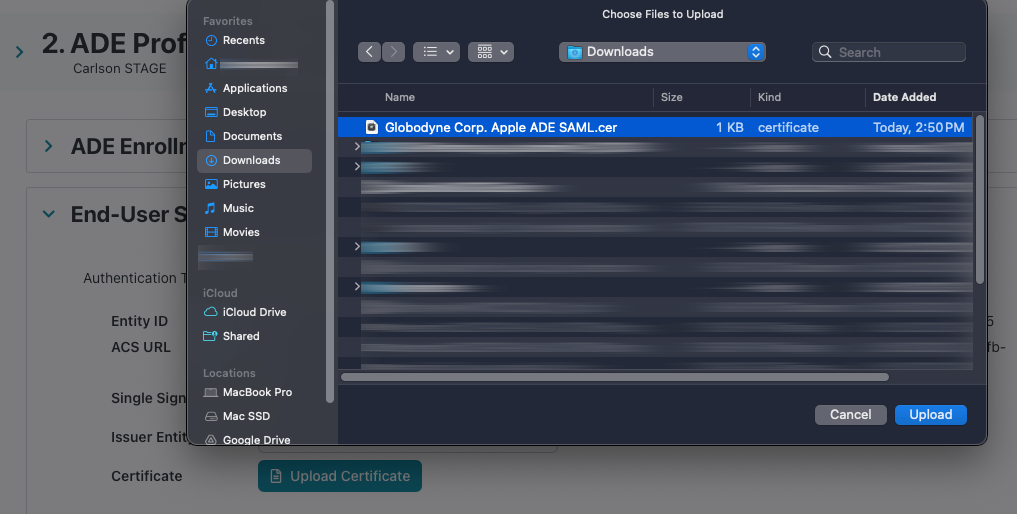Click the Upload button
1017x514 pixels.
(931, 415)
